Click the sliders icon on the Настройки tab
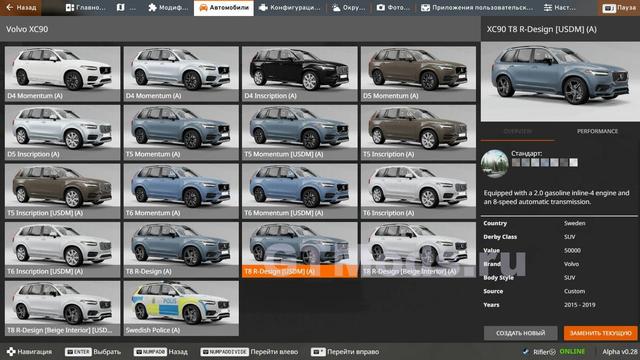640x360 pixels. (x=548, y=8)
